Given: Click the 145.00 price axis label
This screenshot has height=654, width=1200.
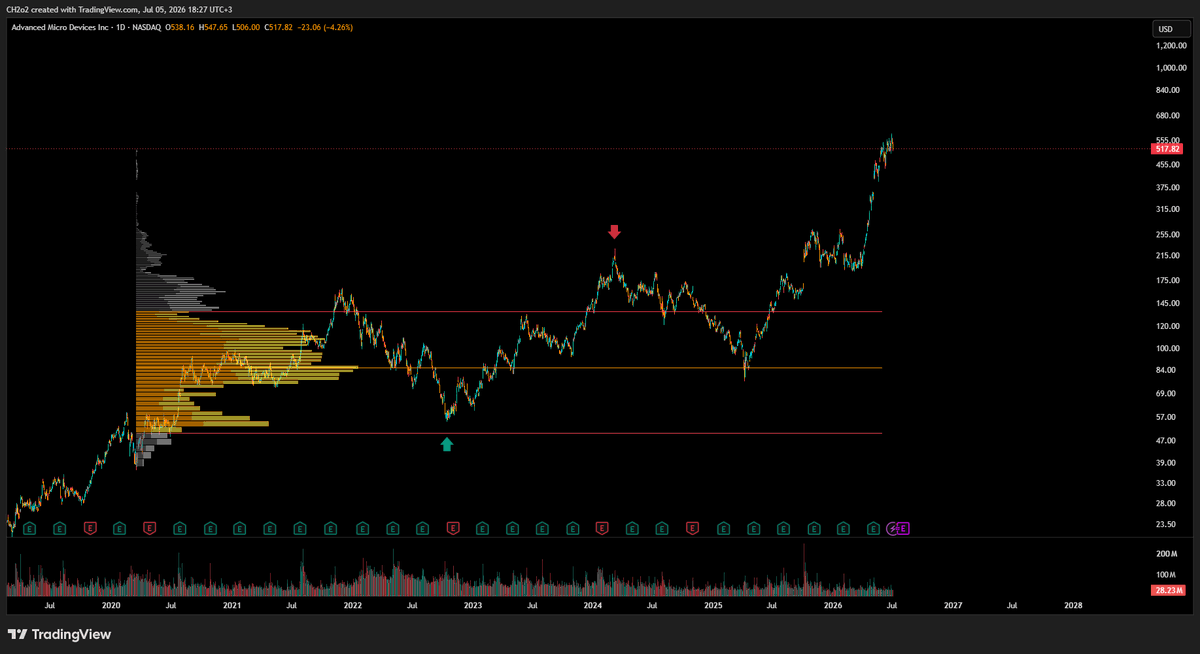Looking at the screenshot, I should pos(1168,303).
